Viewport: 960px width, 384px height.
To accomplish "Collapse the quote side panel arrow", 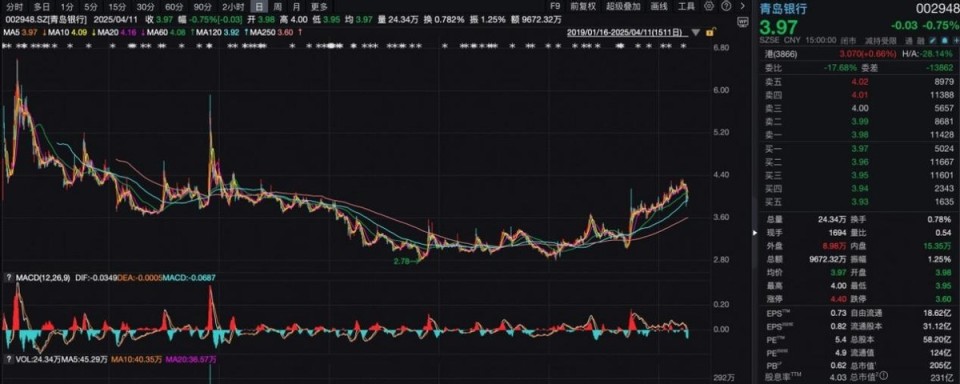I will click(754, 233).
